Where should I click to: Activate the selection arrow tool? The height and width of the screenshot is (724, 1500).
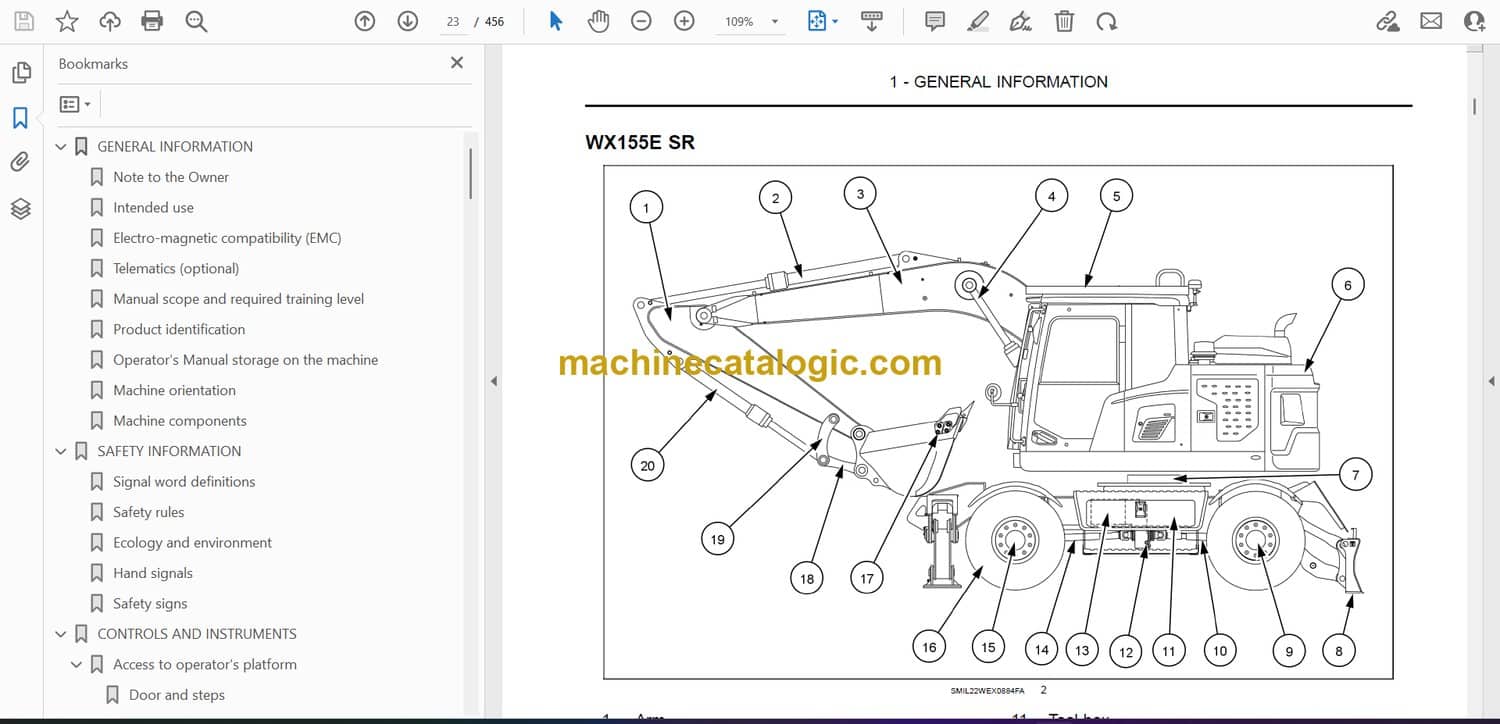(x=556, y=21)
